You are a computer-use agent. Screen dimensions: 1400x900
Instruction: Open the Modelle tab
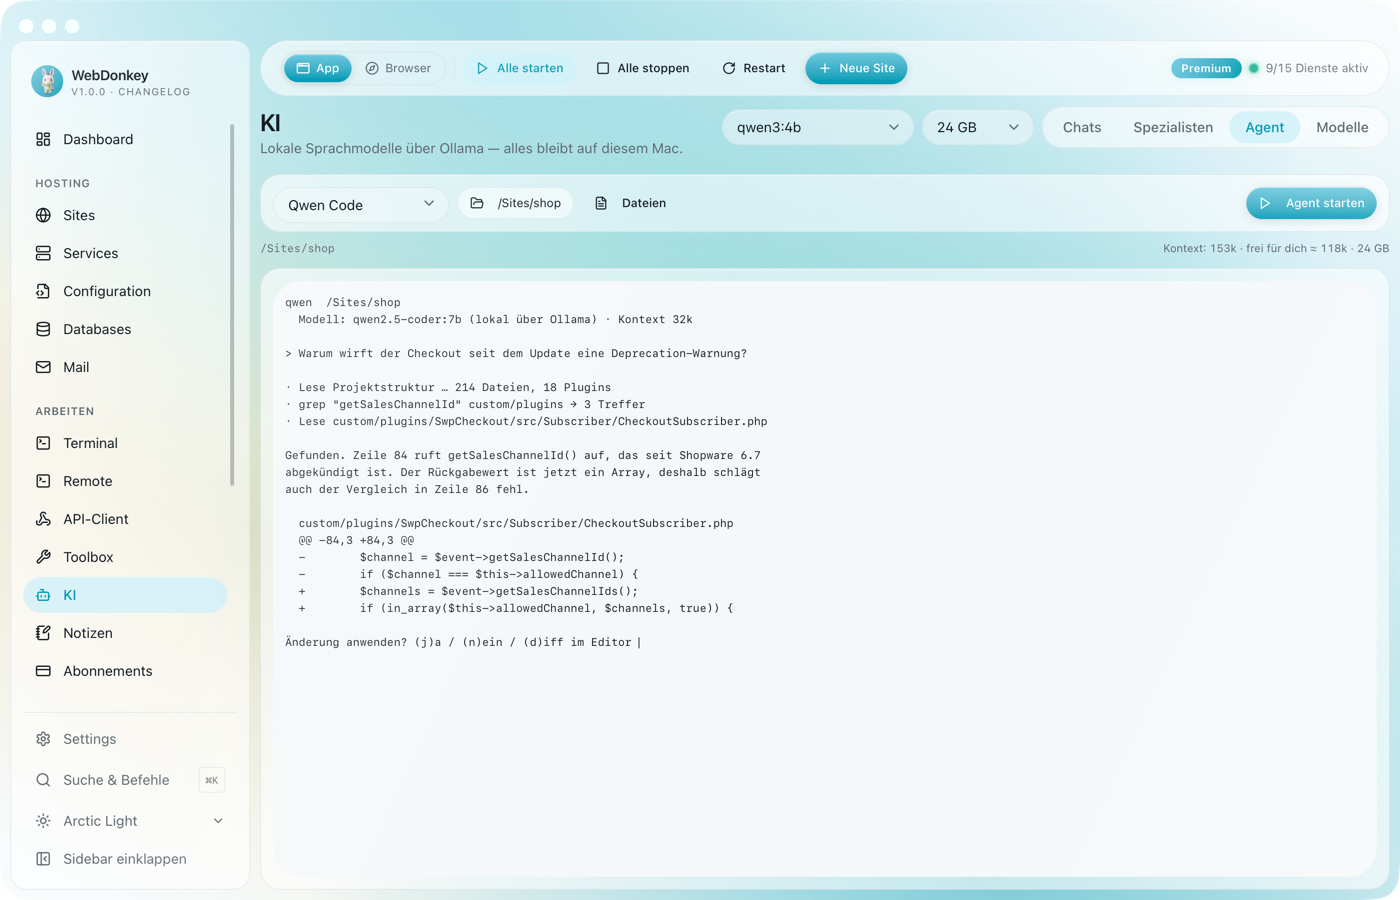click(x=1342, y=127)
